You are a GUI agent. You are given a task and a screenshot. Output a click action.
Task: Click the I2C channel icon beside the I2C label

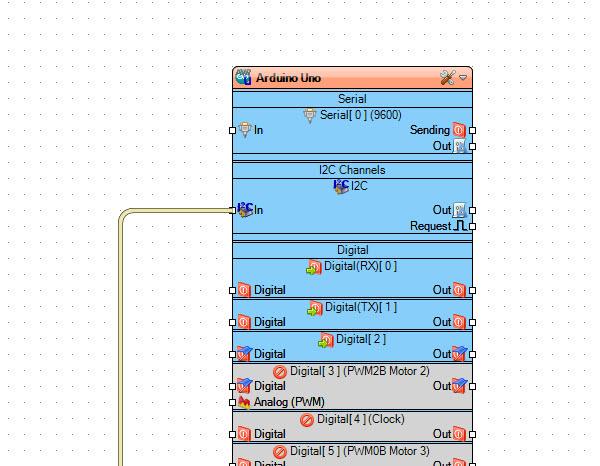coord(341,186)
